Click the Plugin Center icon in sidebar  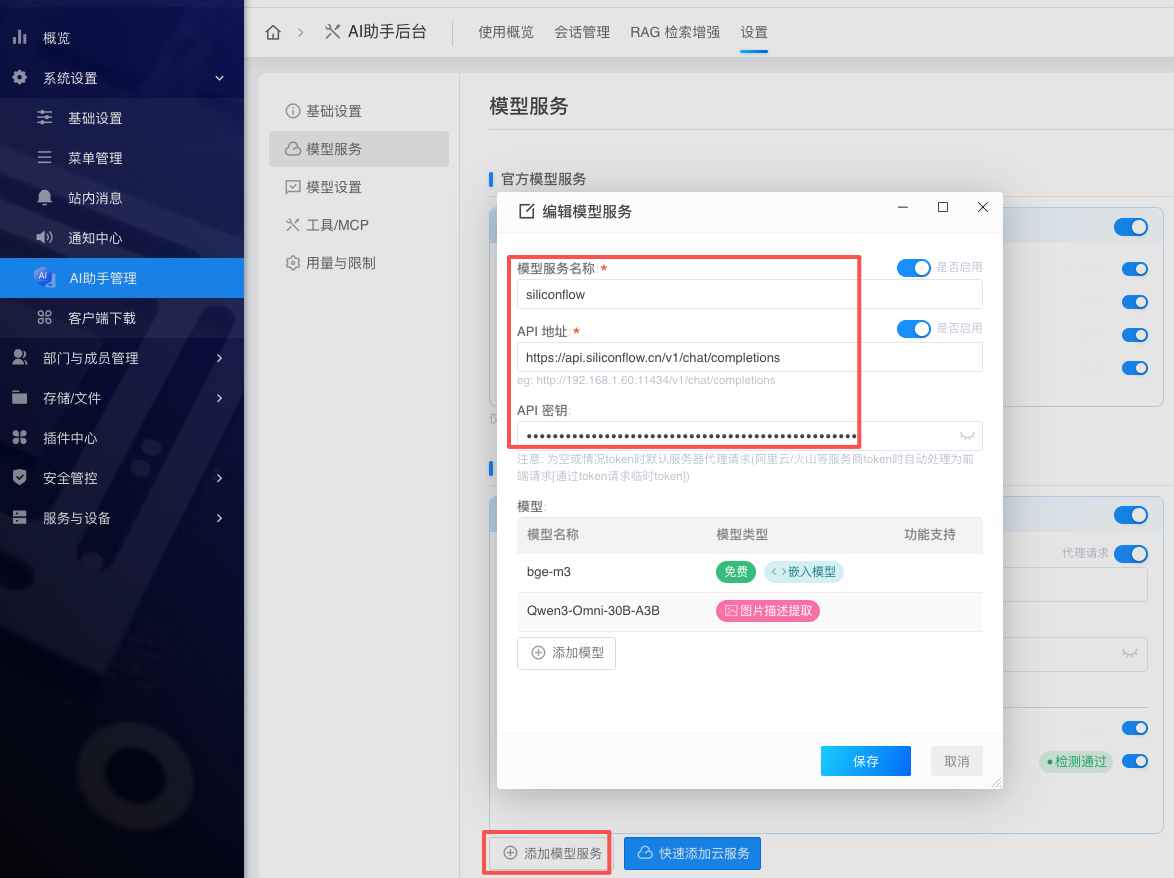[19, 438]
